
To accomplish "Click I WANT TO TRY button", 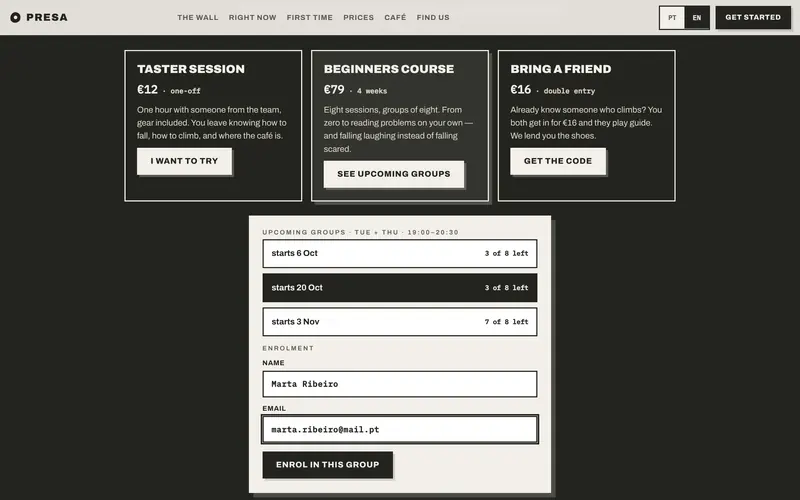I will pos(184,161).
